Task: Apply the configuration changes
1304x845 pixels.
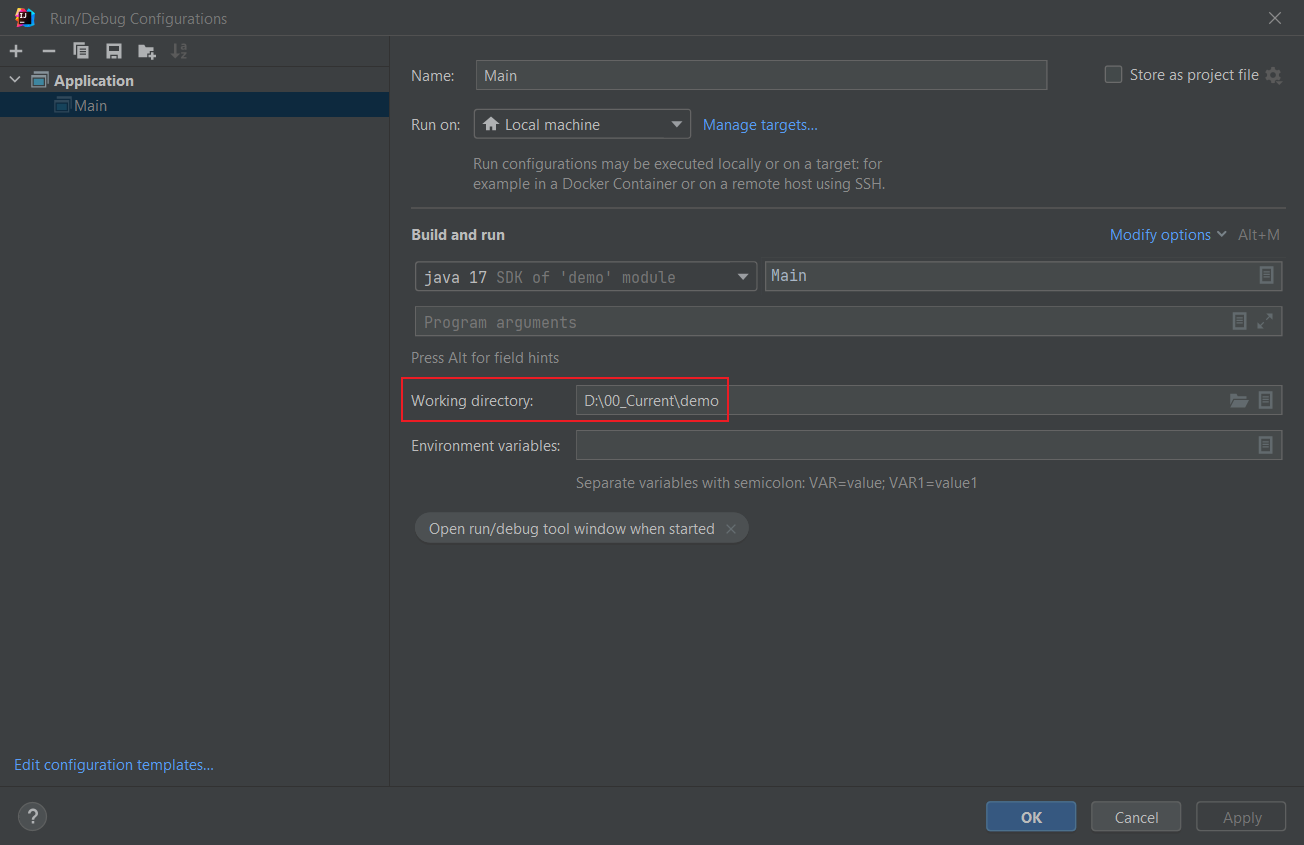Action: click(x=1240, y=816)
